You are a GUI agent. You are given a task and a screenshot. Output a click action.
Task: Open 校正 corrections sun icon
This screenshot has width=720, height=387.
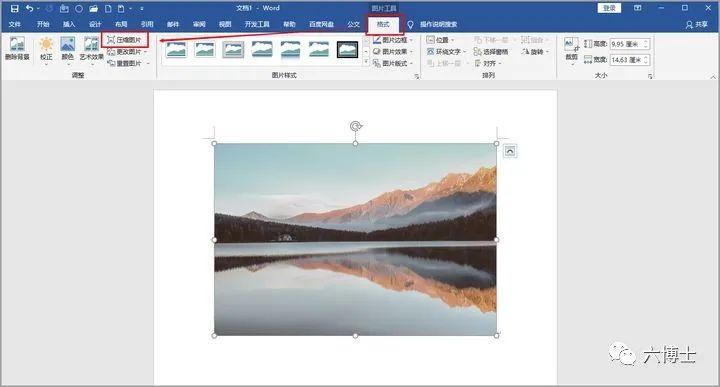pyautogui.click(x=46, y=49)
